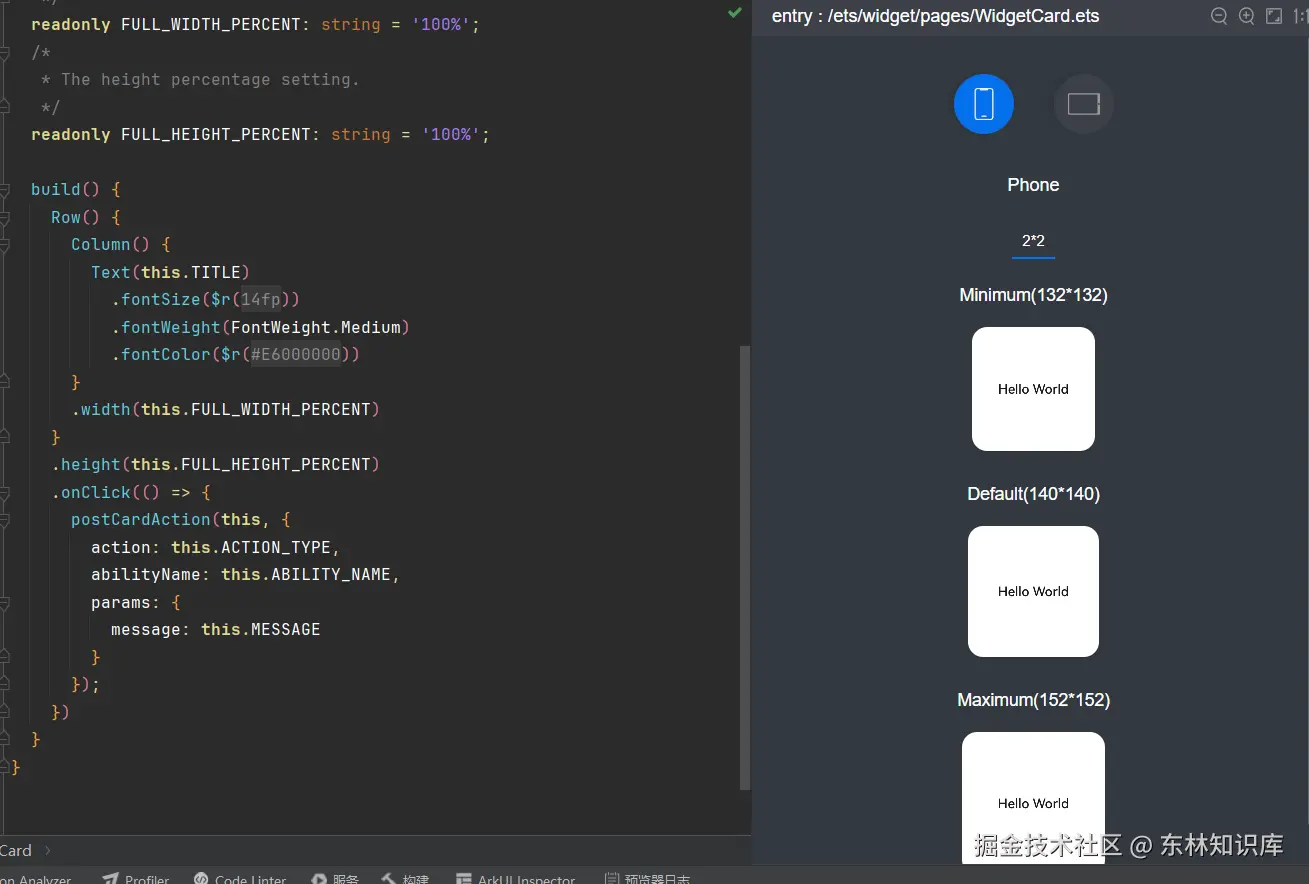Screen dimensions: 1309x884
Task: Click the Maximum(152*152) widget card
Action: click(1033, 798)
